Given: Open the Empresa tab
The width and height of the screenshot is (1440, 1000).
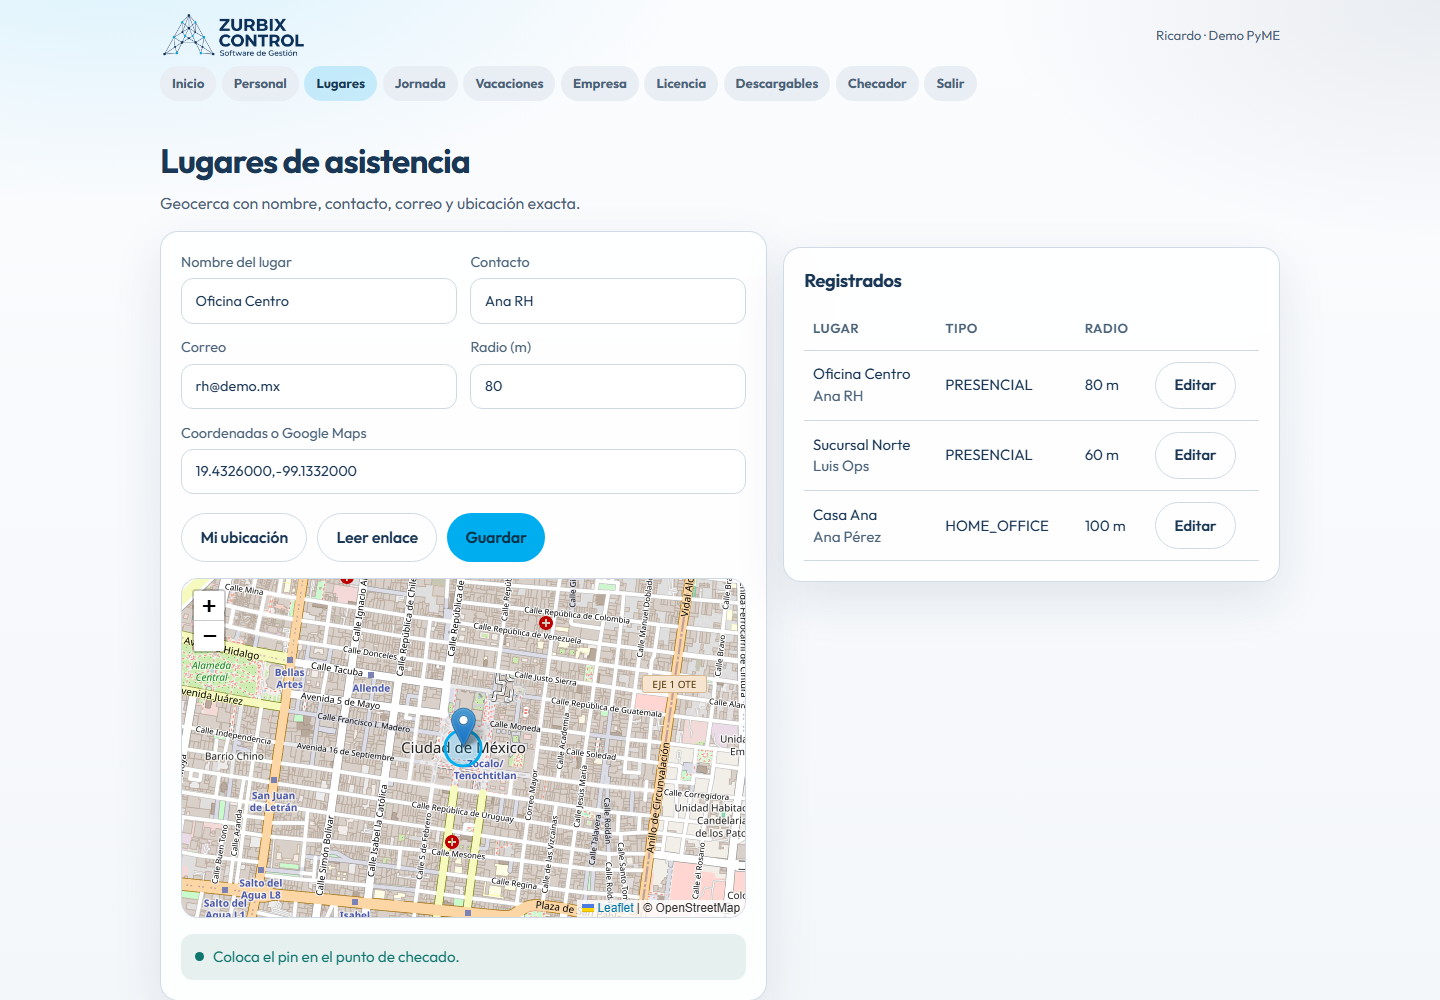Looking at the screenshot, I should (x=600, y=84).
